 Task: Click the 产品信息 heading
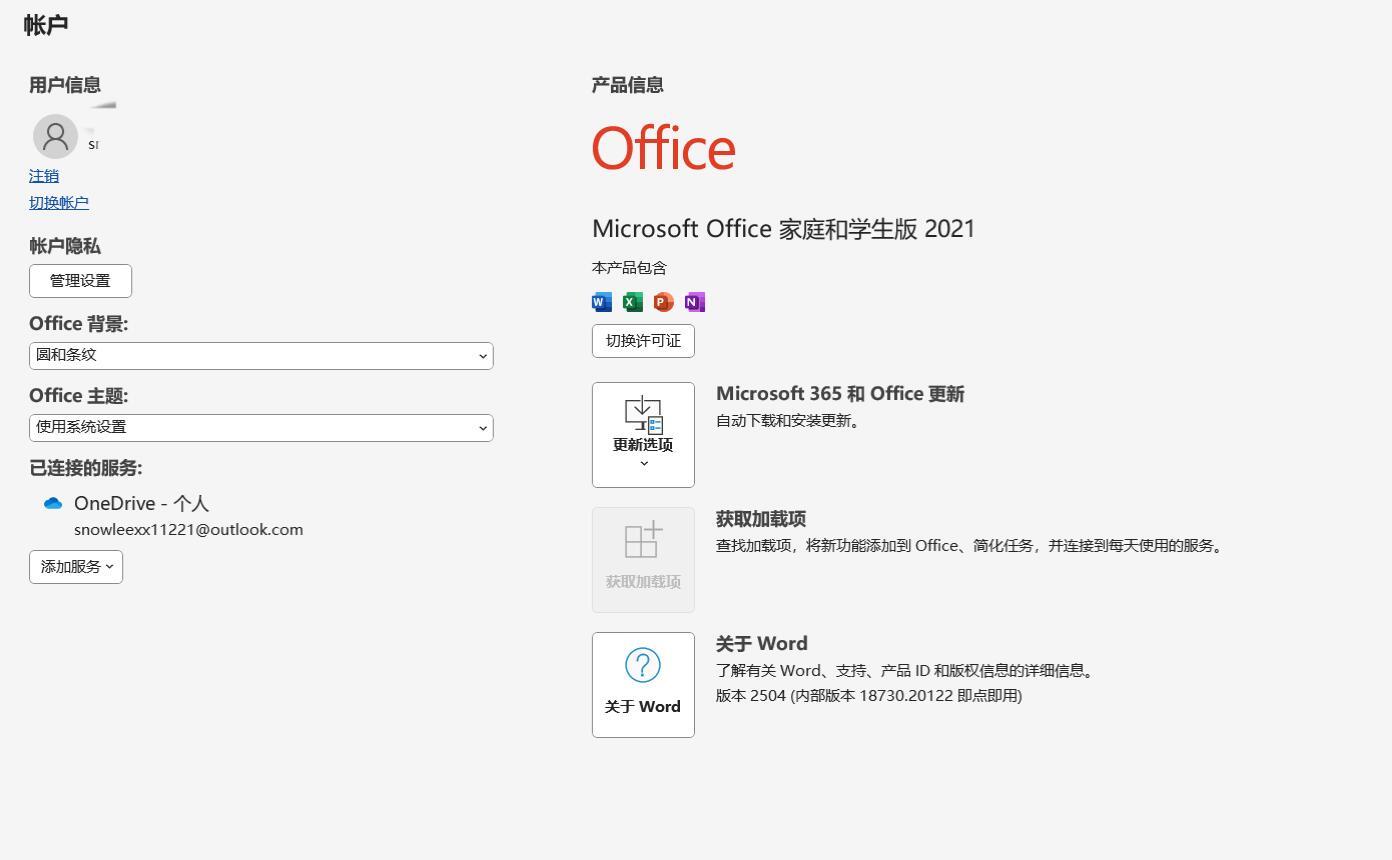pyautogui.click(x=628, y=85)
